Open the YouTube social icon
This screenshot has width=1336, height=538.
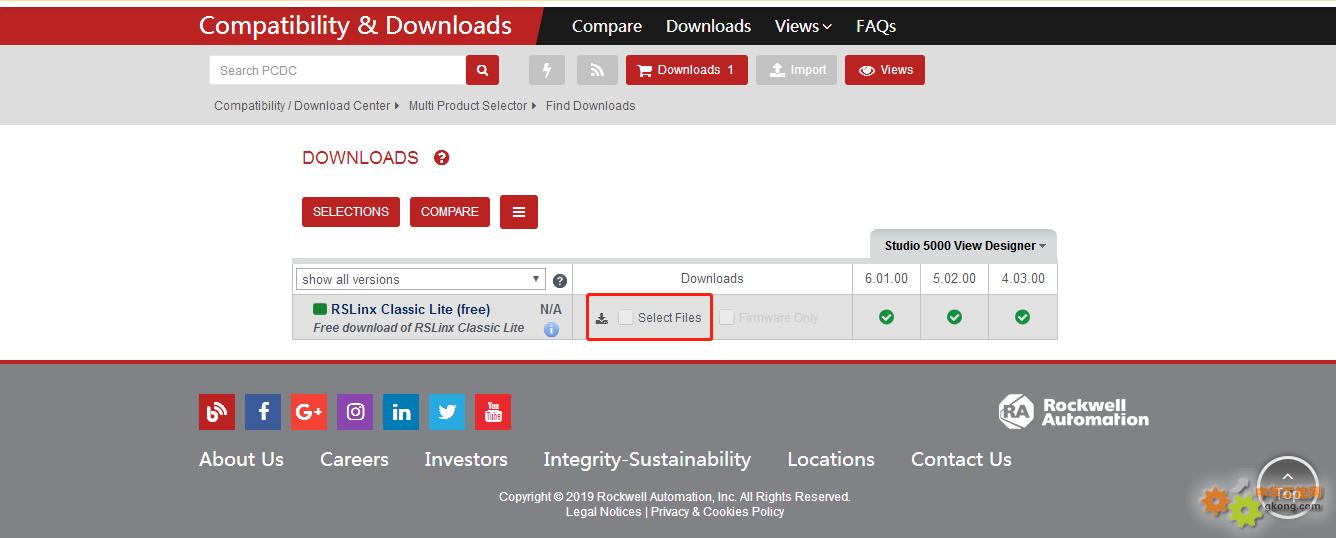coord(493,411)
